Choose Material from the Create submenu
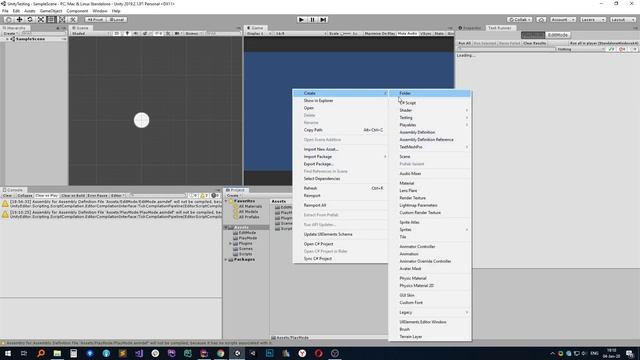Image resolution: width=640 pixels, height=360 pixels. [x=430, y=183]
